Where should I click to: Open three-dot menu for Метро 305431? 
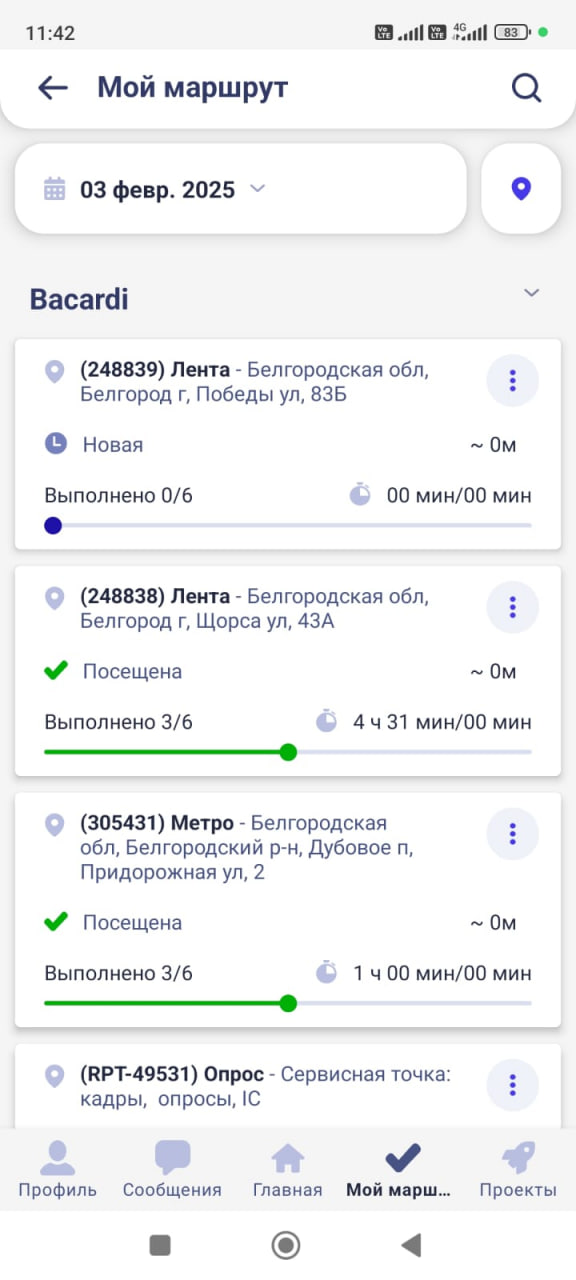(x=512, y=833)
